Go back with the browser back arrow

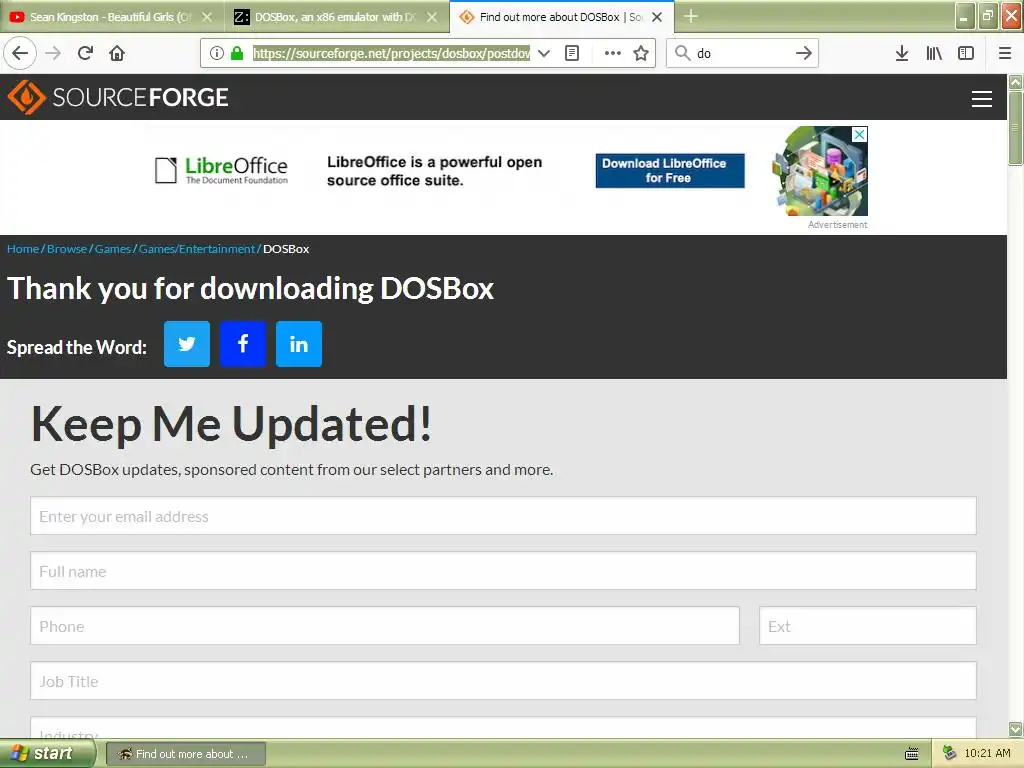(20, 53)
